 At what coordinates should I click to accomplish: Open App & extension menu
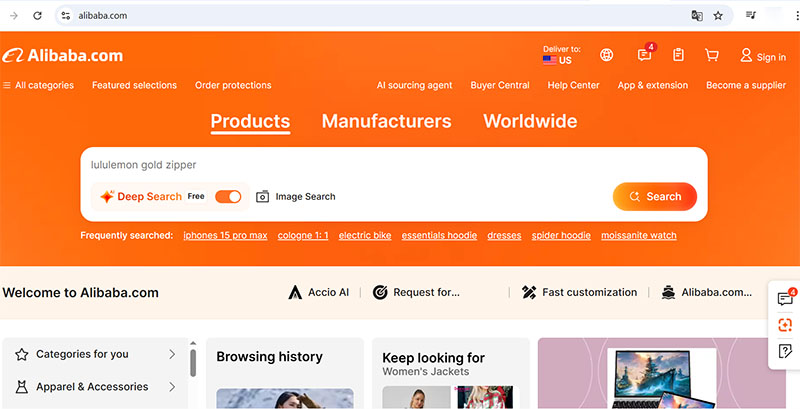[x=653, y=85]
